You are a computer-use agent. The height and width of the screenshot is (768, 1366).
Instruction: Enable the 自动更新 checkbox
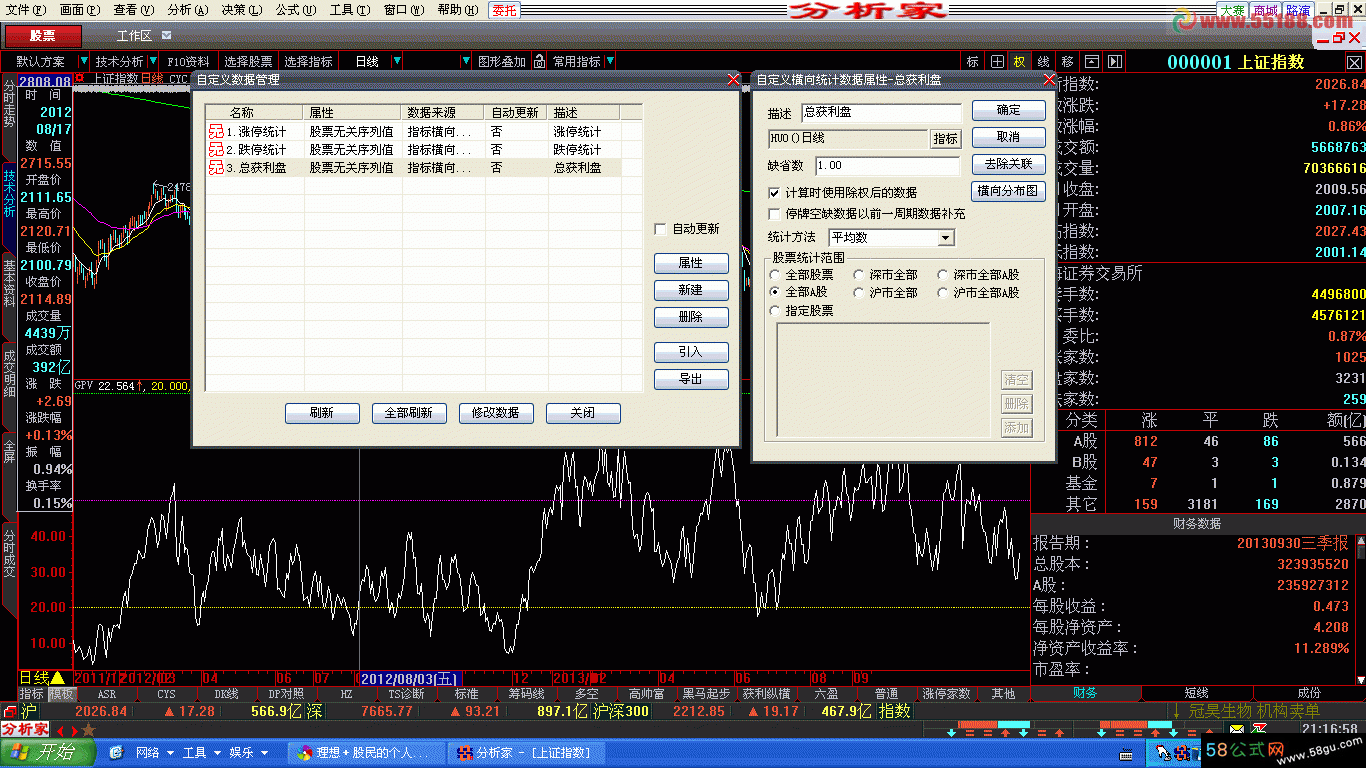tap(660, 229)
